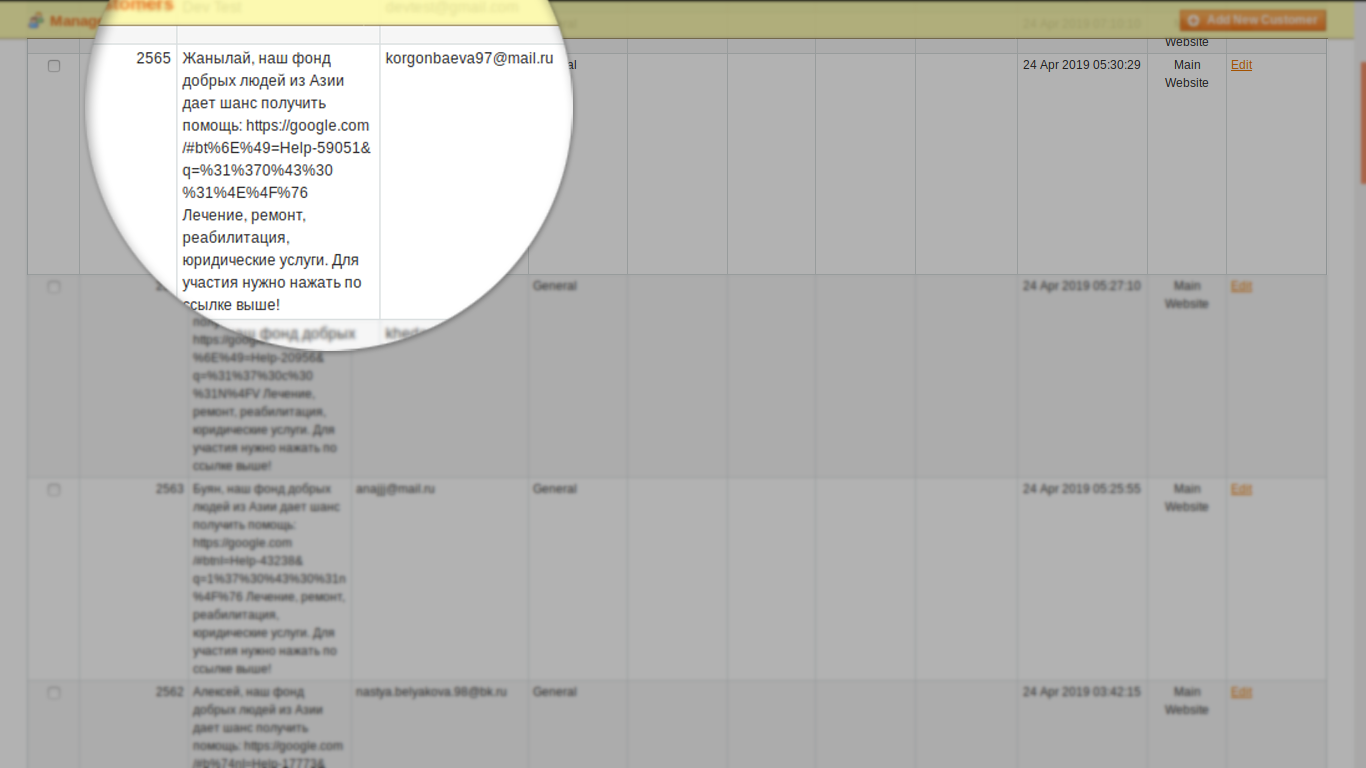Click the Manage Customers header icon
Screen dimensions: 1366x768
pos(36,20)
